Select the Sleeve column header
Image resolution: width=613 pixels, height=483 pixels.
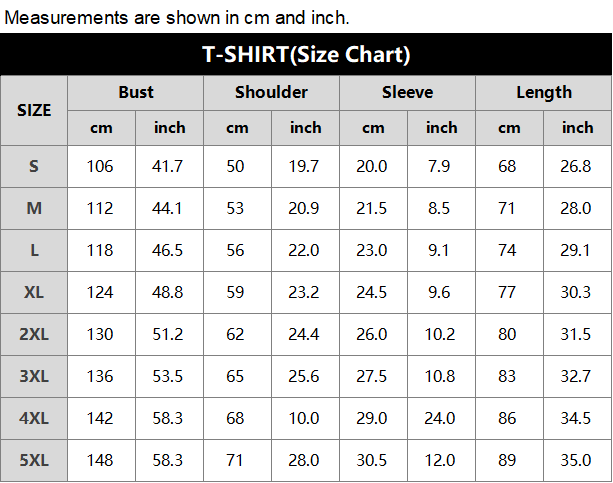click(407, 93)
